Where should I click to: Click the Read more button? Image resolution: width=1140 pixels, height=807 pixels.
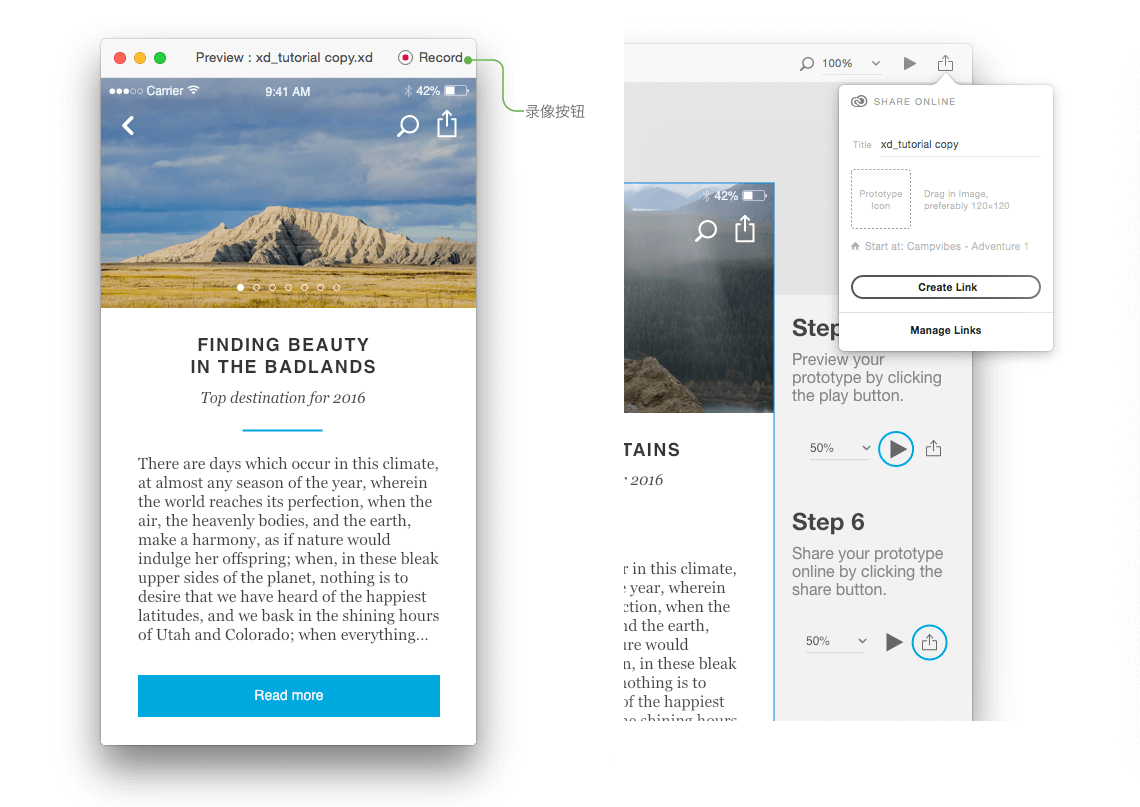(x=288, y=696)
